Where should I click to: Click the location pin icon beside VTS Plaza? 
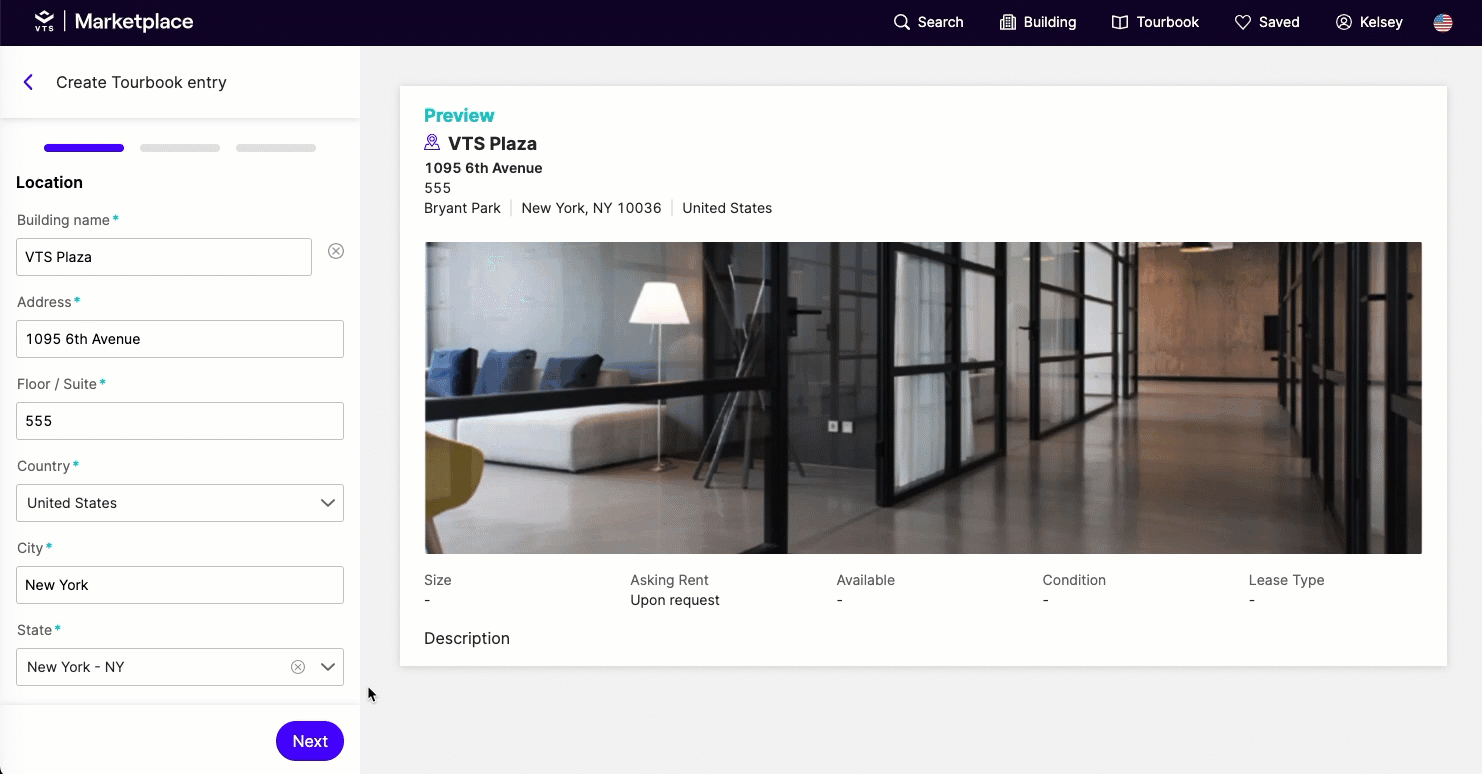pos(432,143)
